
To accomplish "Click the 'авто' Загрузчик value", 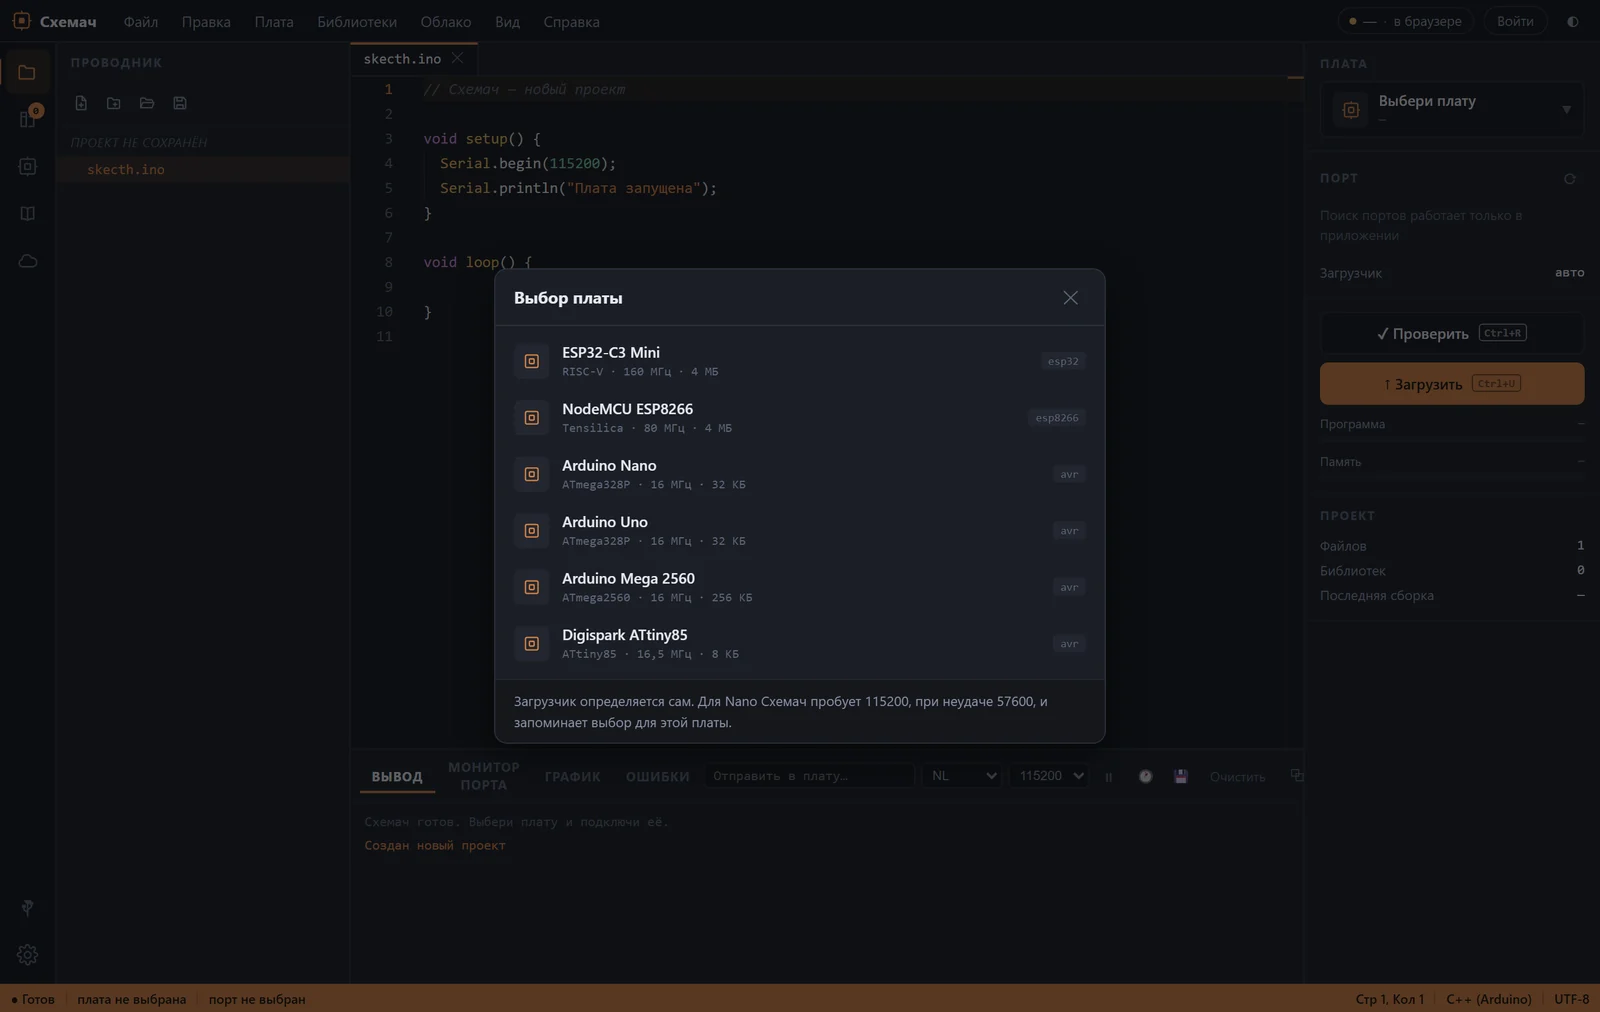I will pyautogui.click(x=1570, y=273).
